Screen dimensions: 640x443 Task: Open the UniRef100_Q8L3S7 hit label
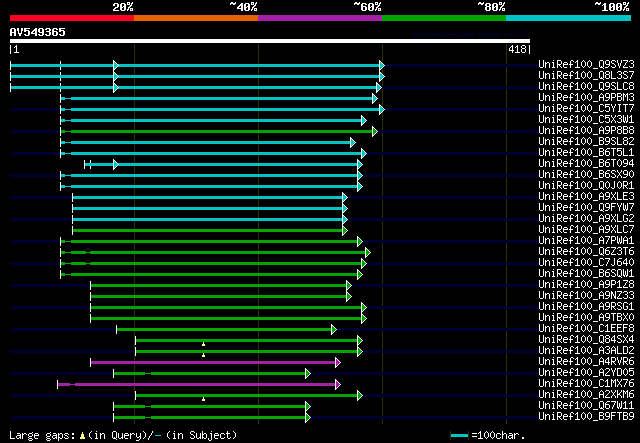(586, 76)
